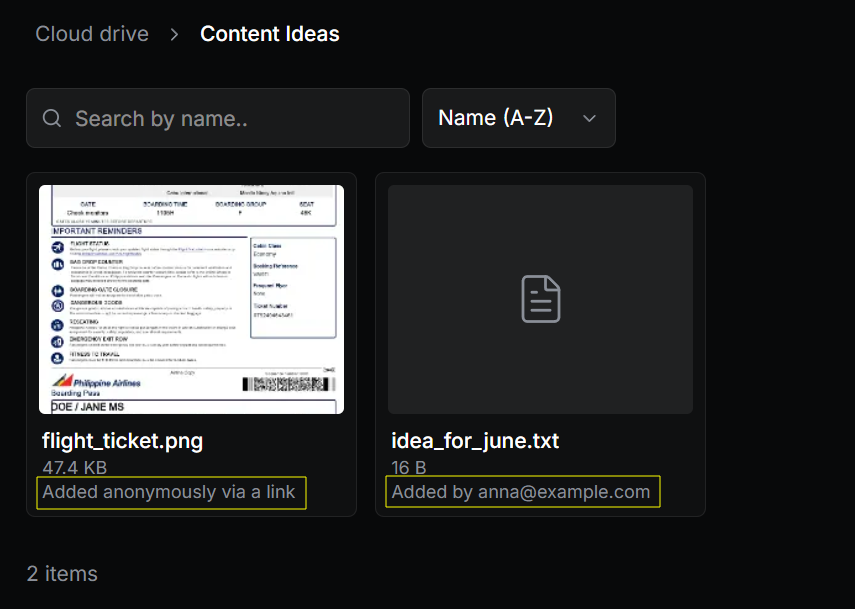855x609 pixels.
Task: Select the idea_for_june.txt file name
Action: click(x=475, y=441)
